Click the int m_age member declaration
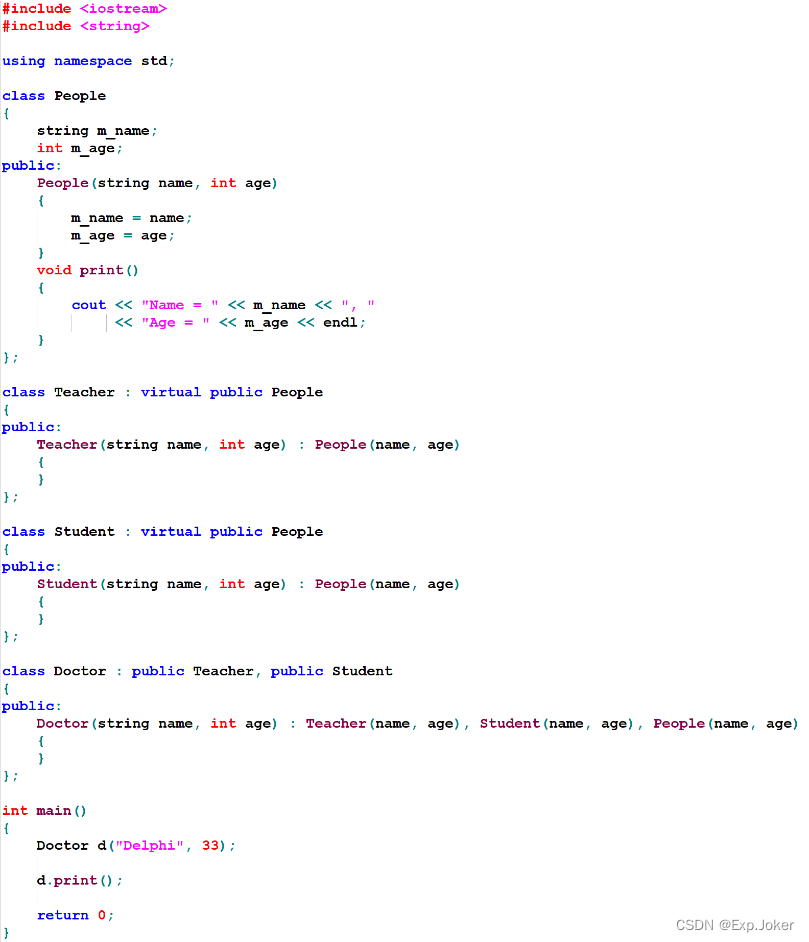 click(x=80, y=148)
